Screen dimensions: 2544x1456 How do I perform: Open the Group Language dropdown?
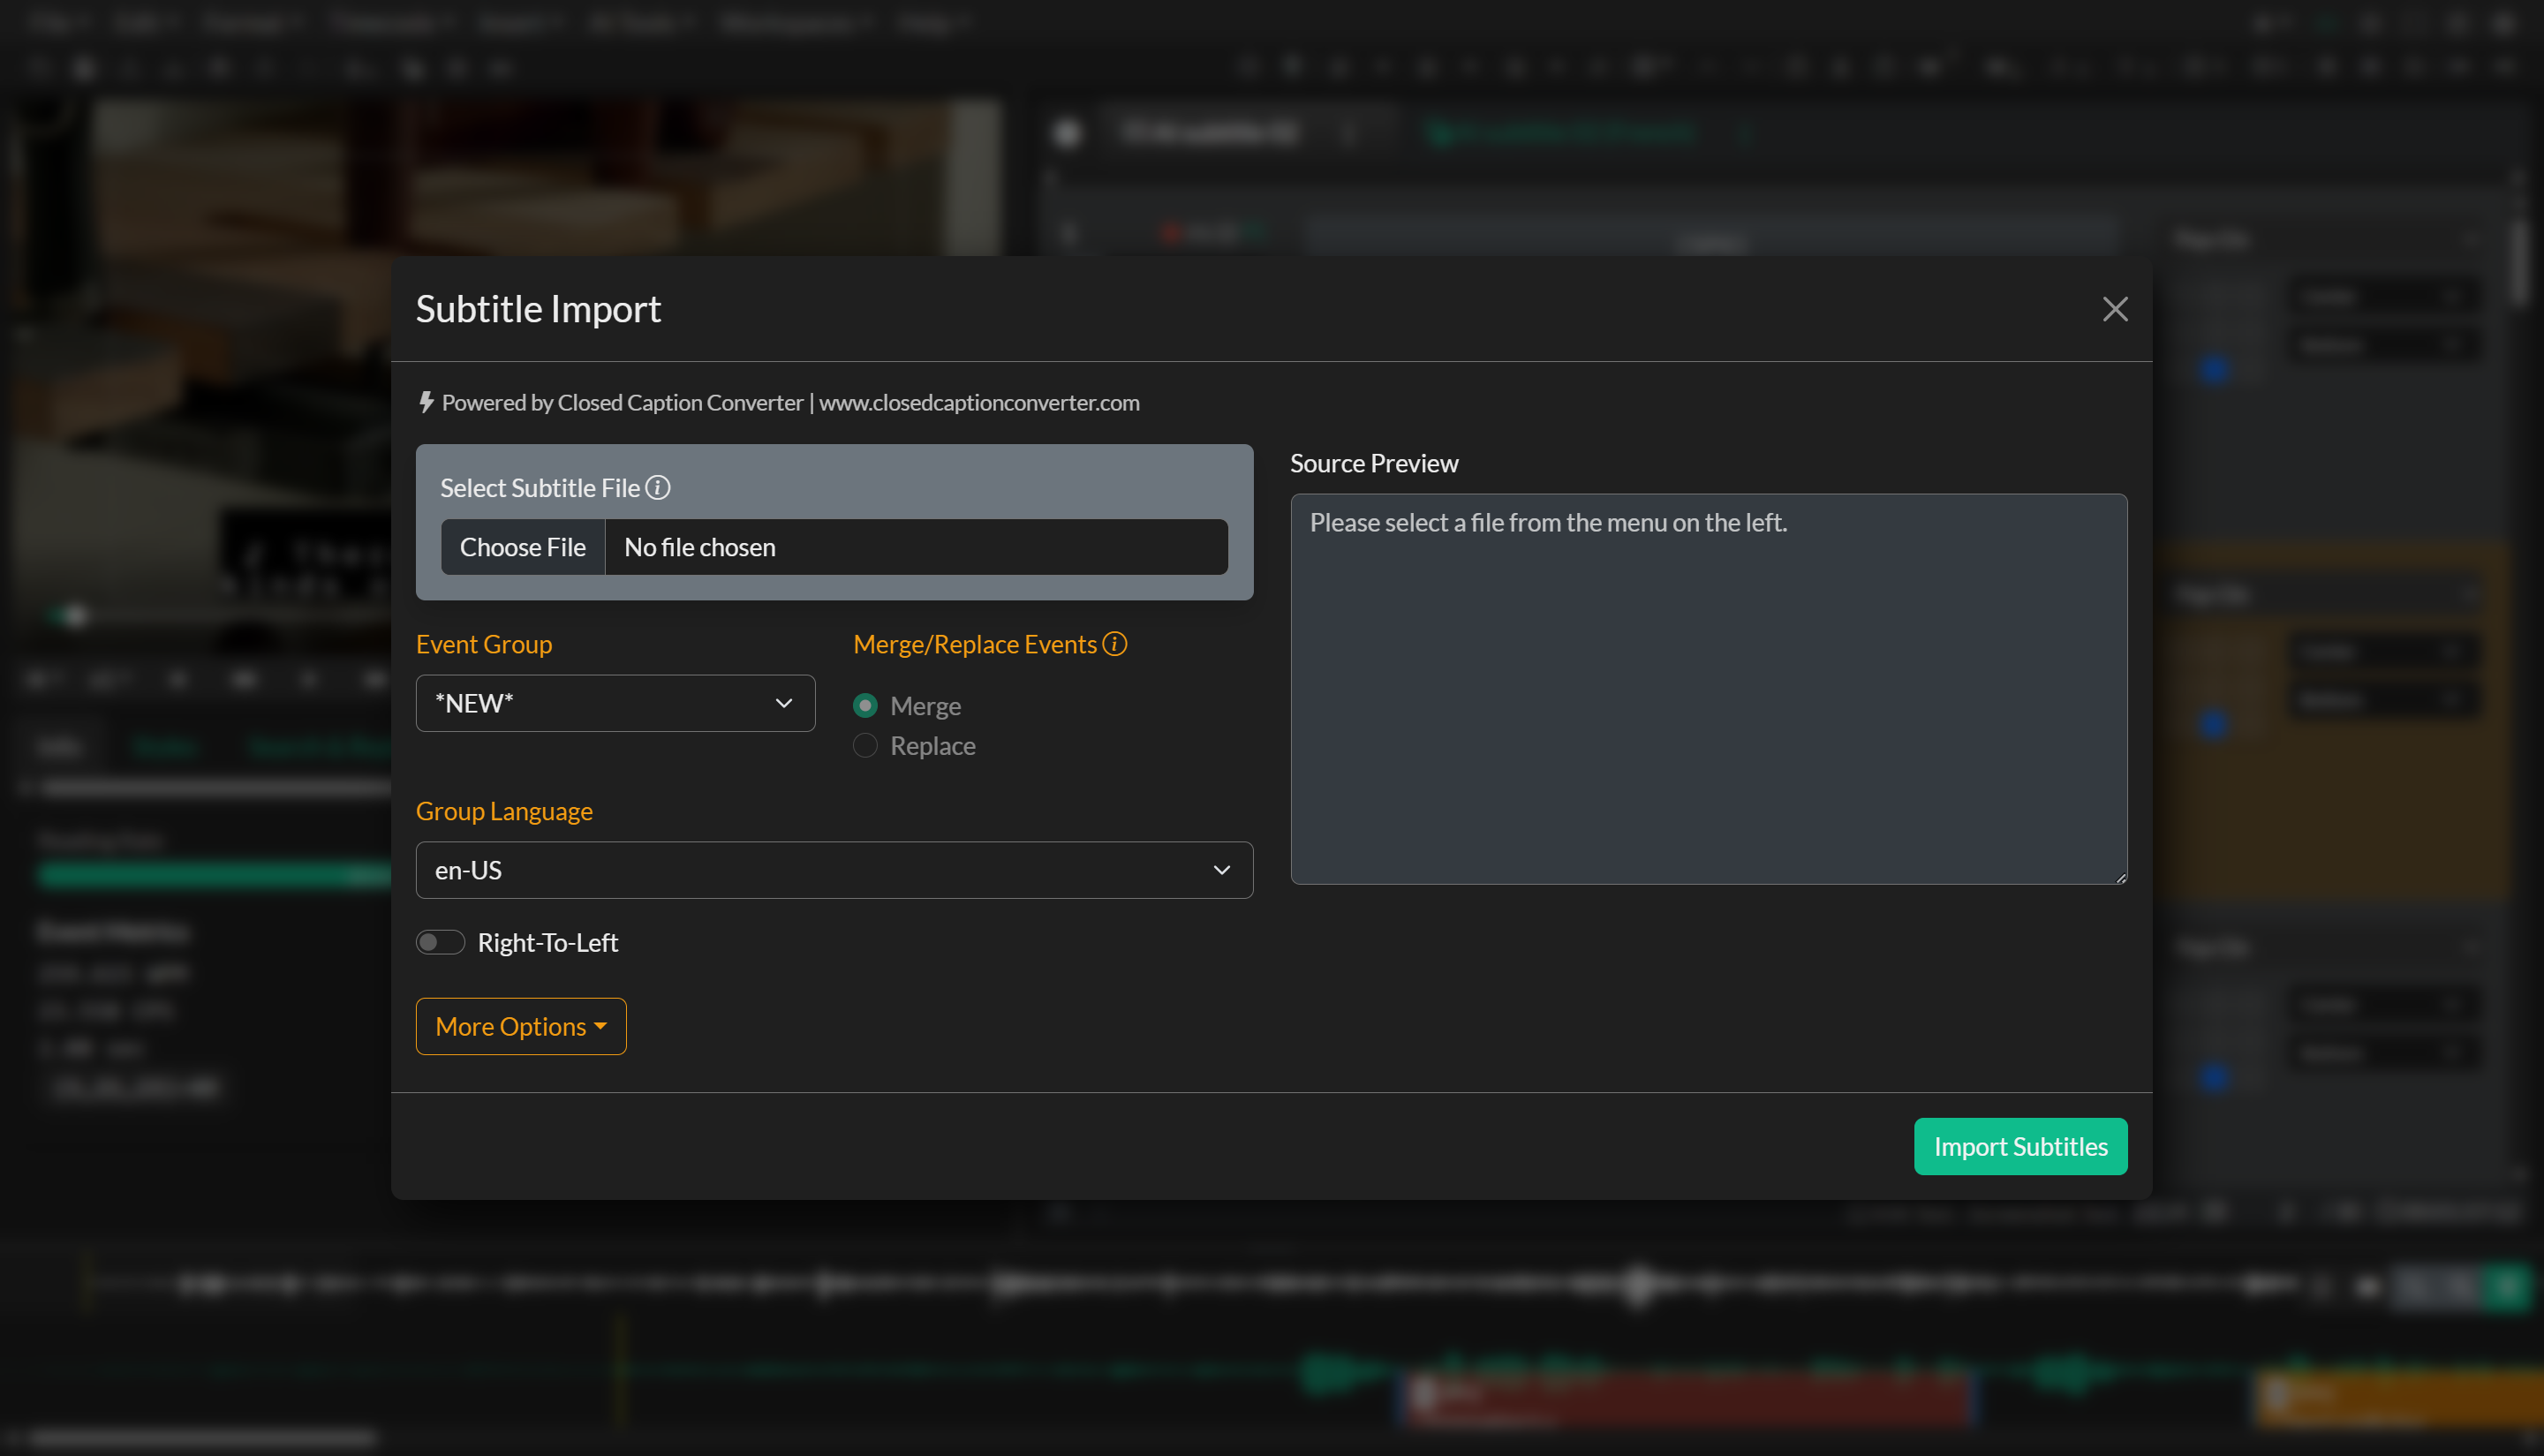[834, 870]
